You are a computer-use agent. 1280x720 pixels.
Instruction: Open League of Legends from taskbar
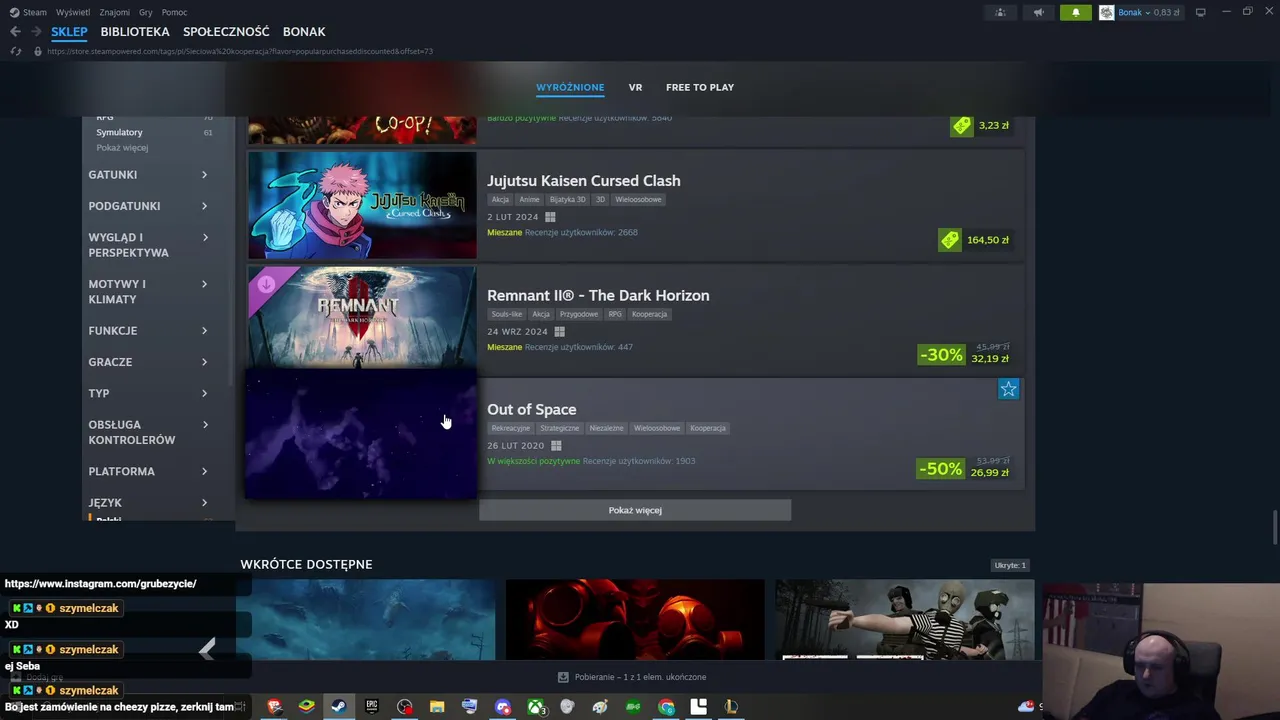point(731,707)
